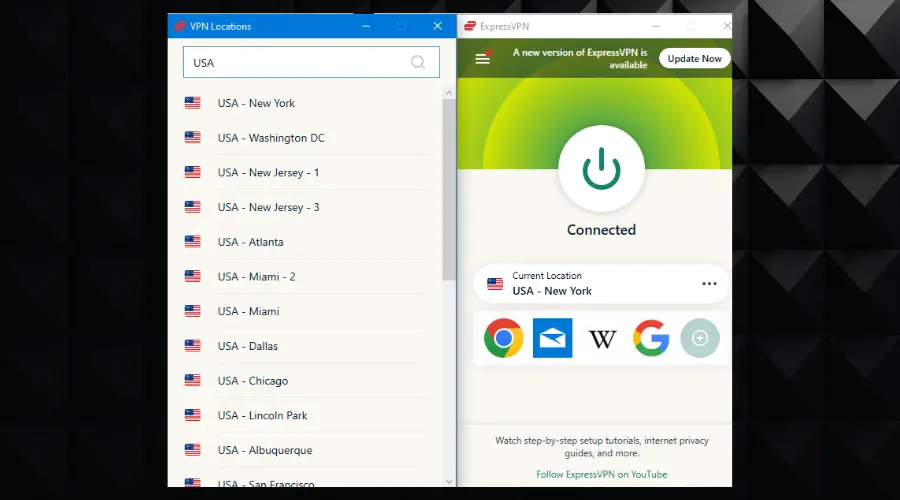Pick USA - Miami - 2 server
Screen dimensions: 900x500
pos(306,277)
